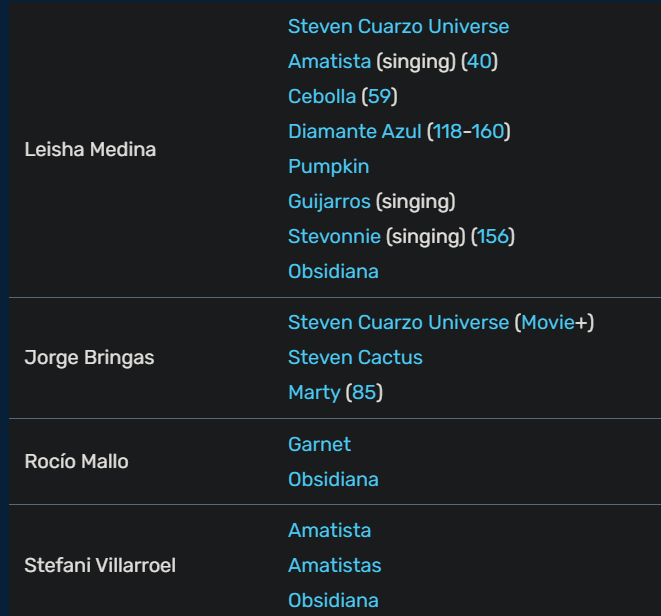Screen dimensions: 661x616
Task: Click the Amatista (singing) link
Action: 330,62
